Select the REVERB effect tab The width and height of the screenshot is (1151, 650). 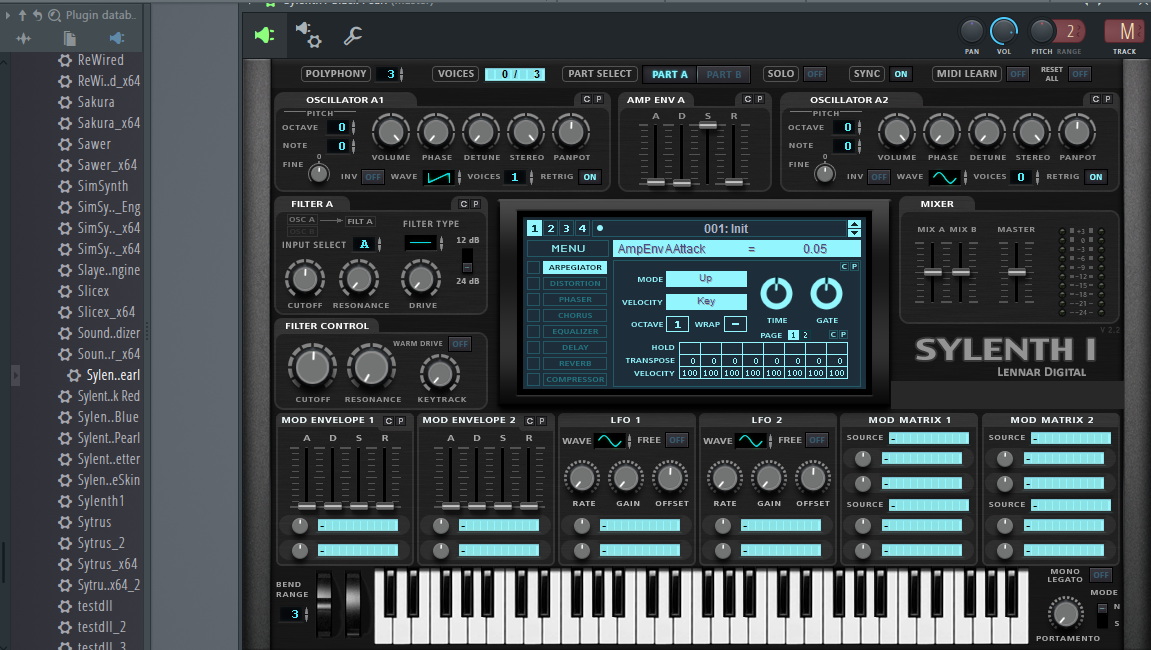click(x=575, y=364)
